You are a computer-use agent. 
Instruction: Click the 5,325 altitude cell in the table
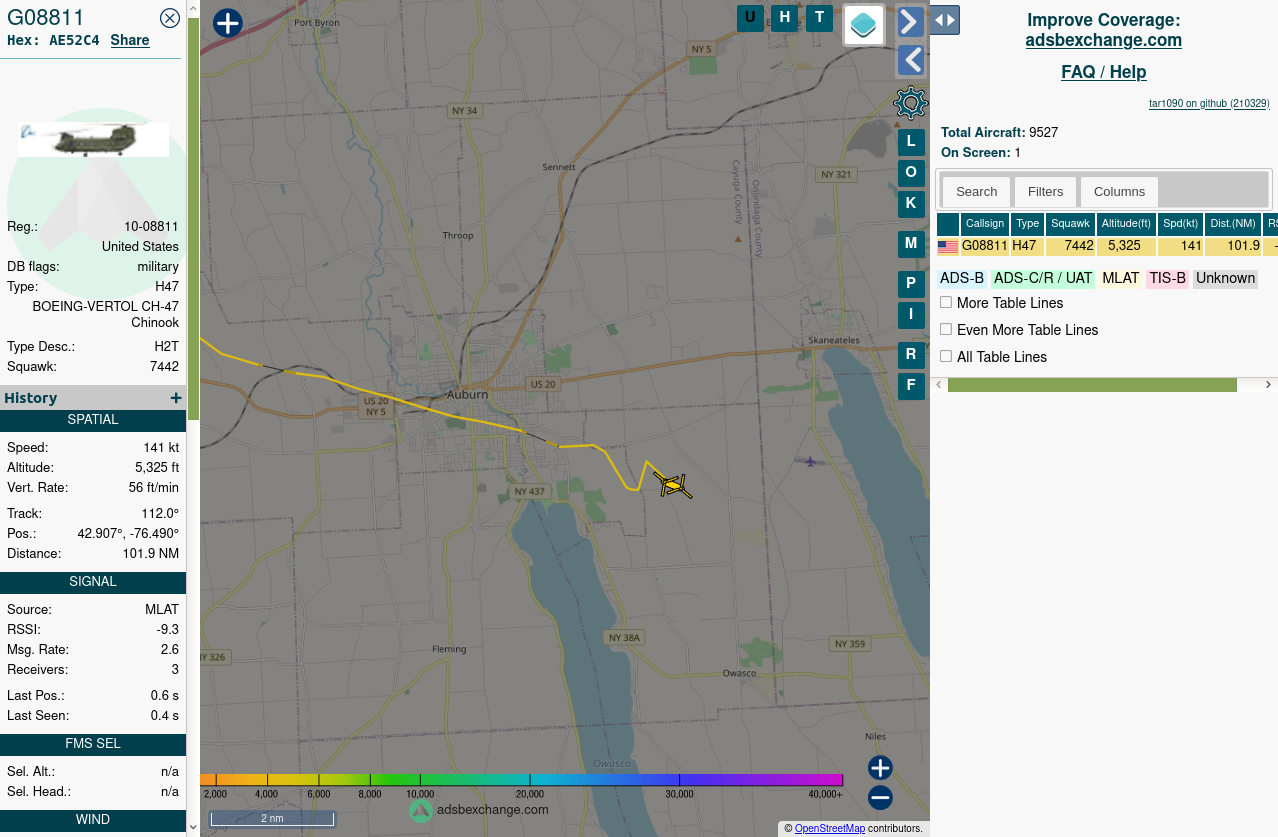coord(1126,246)
